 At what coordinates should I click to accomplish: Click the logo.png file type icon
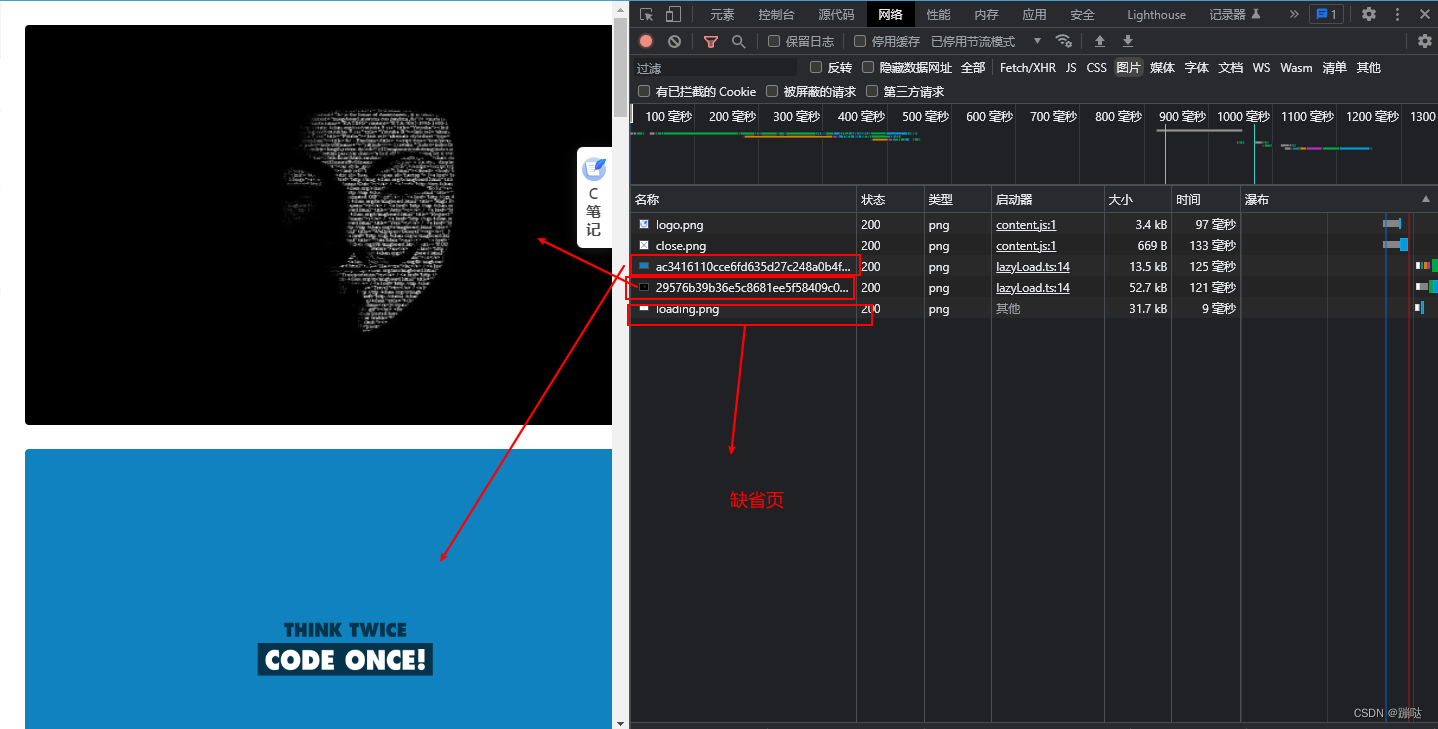pos(644,224)
